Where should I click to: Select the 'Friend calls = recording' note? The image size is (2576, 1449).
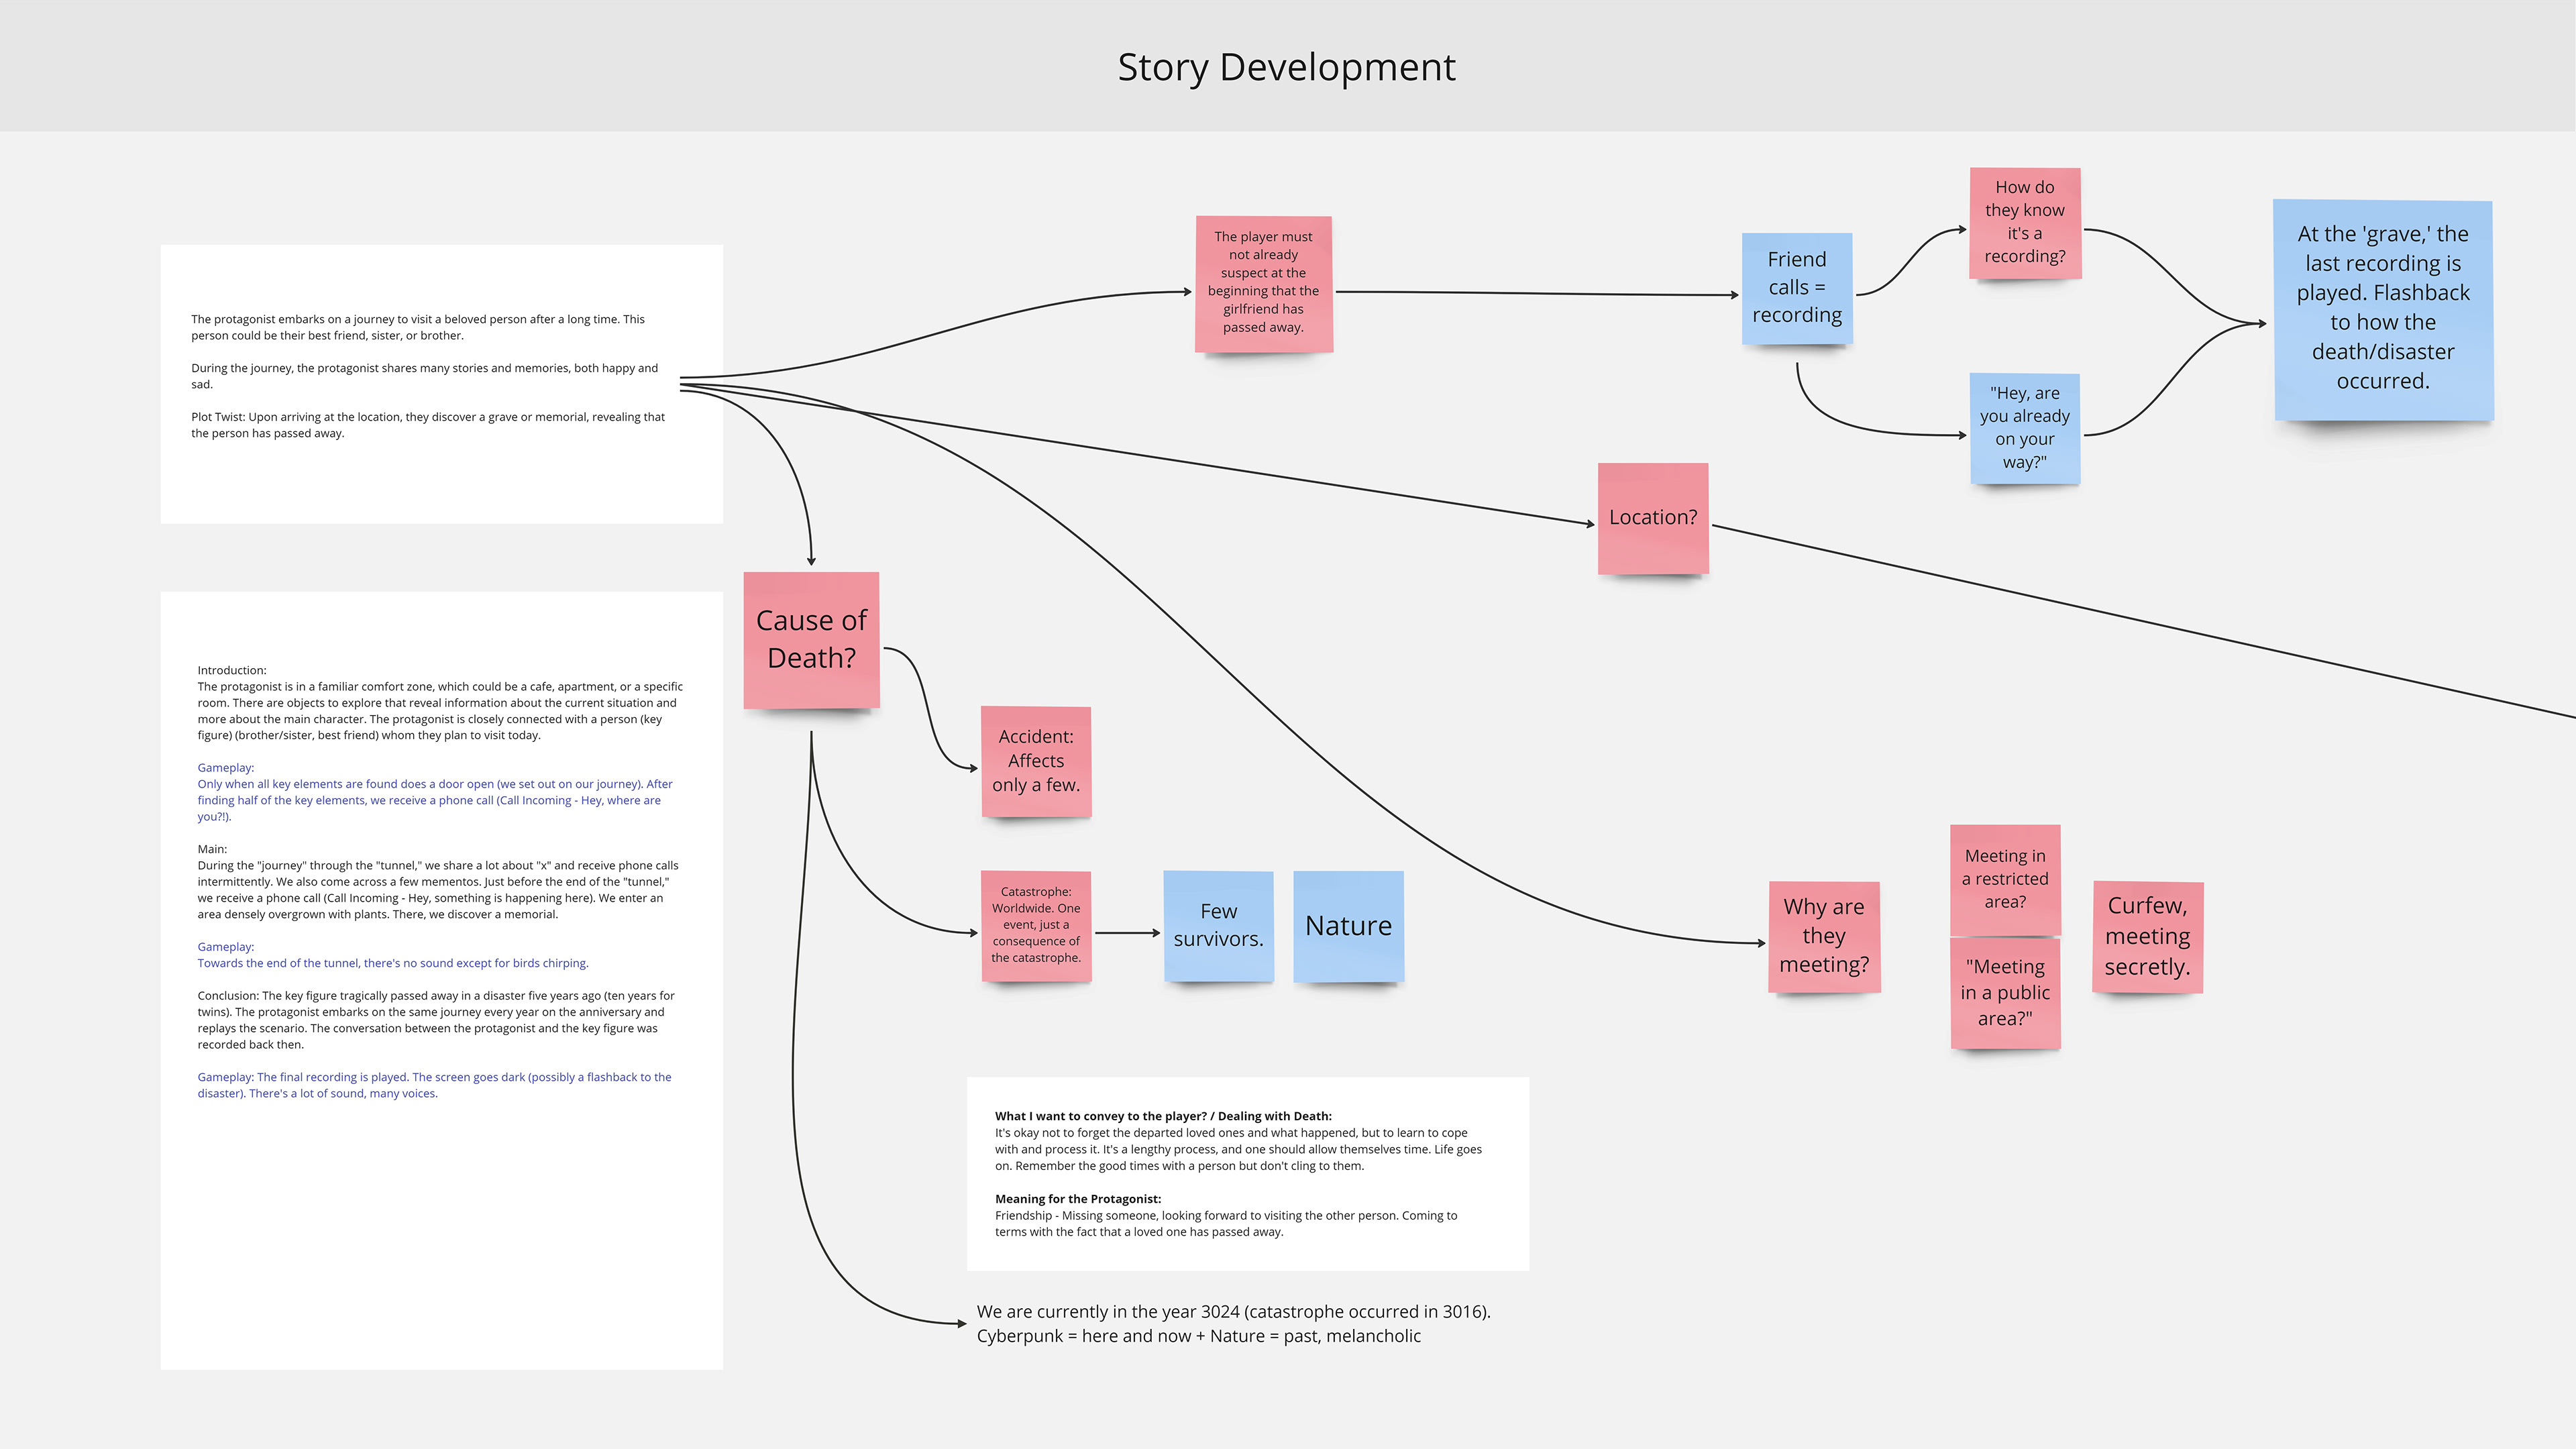(x=1796, y=287)
